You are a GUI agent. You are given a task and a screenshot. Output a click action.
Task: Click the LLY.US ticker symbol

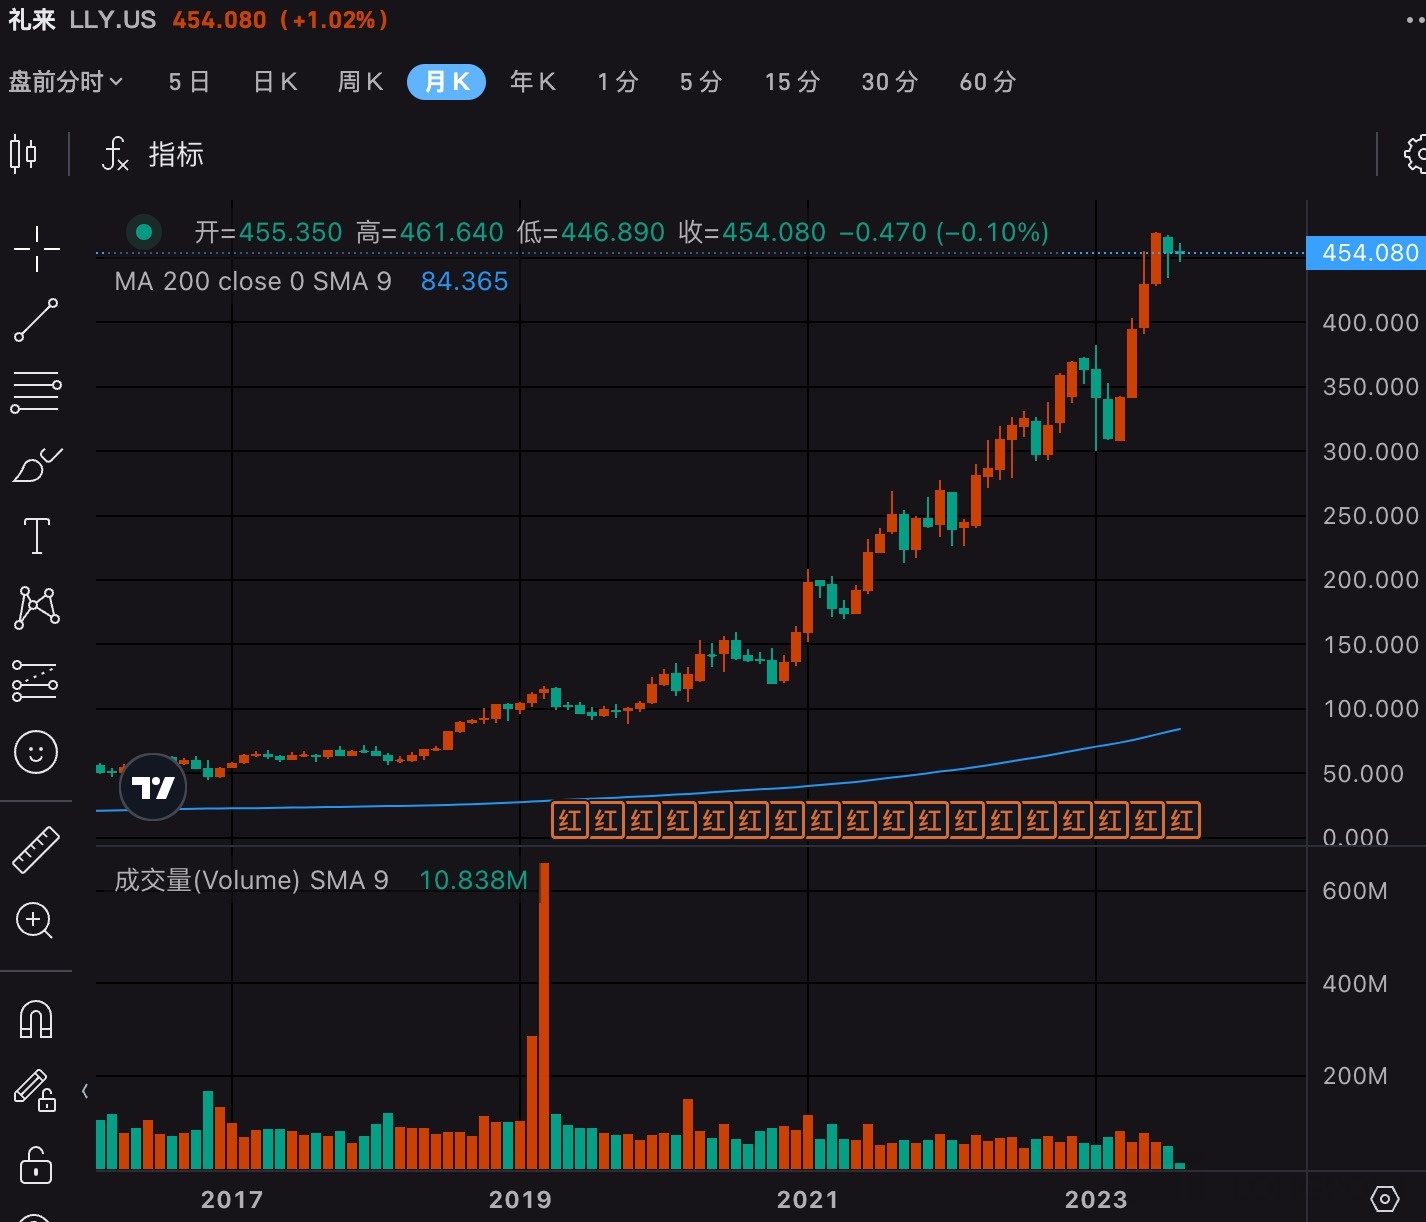113,20
